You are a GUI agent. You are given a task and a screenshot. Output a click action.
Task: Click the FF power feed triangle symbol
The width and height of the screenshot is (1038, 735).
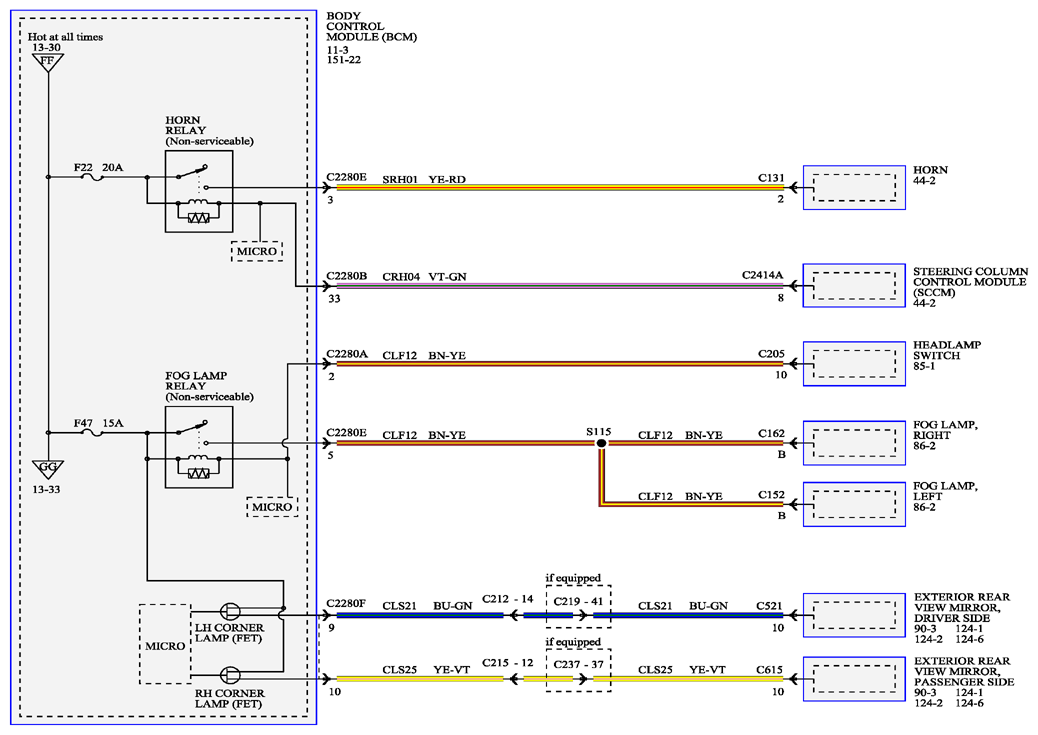tap(48, 62)
